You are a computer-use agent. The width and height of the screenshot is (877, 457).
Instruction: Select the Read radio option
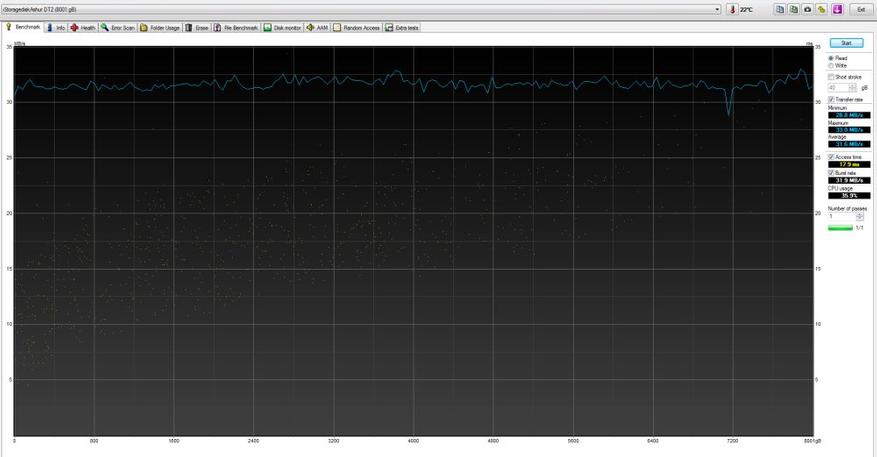pyautogui.click(x=837, y=58)
